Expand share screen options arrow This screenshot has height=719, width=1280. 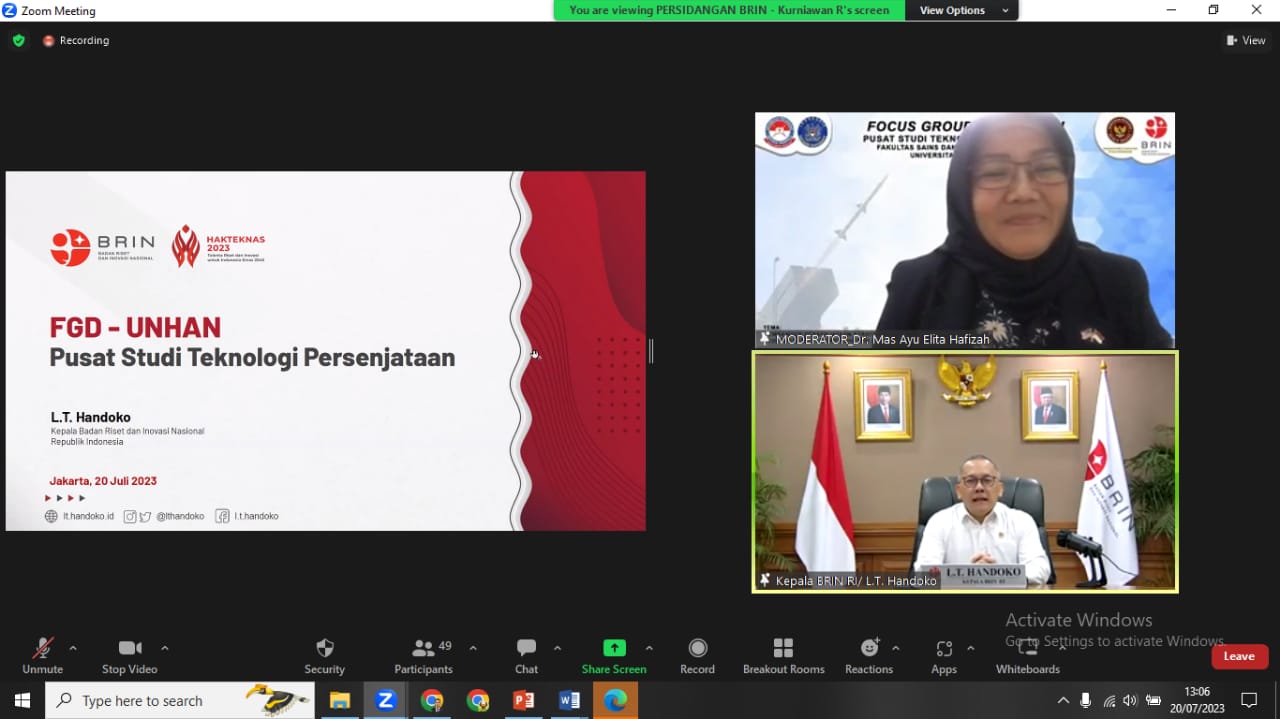coord(649,648)
